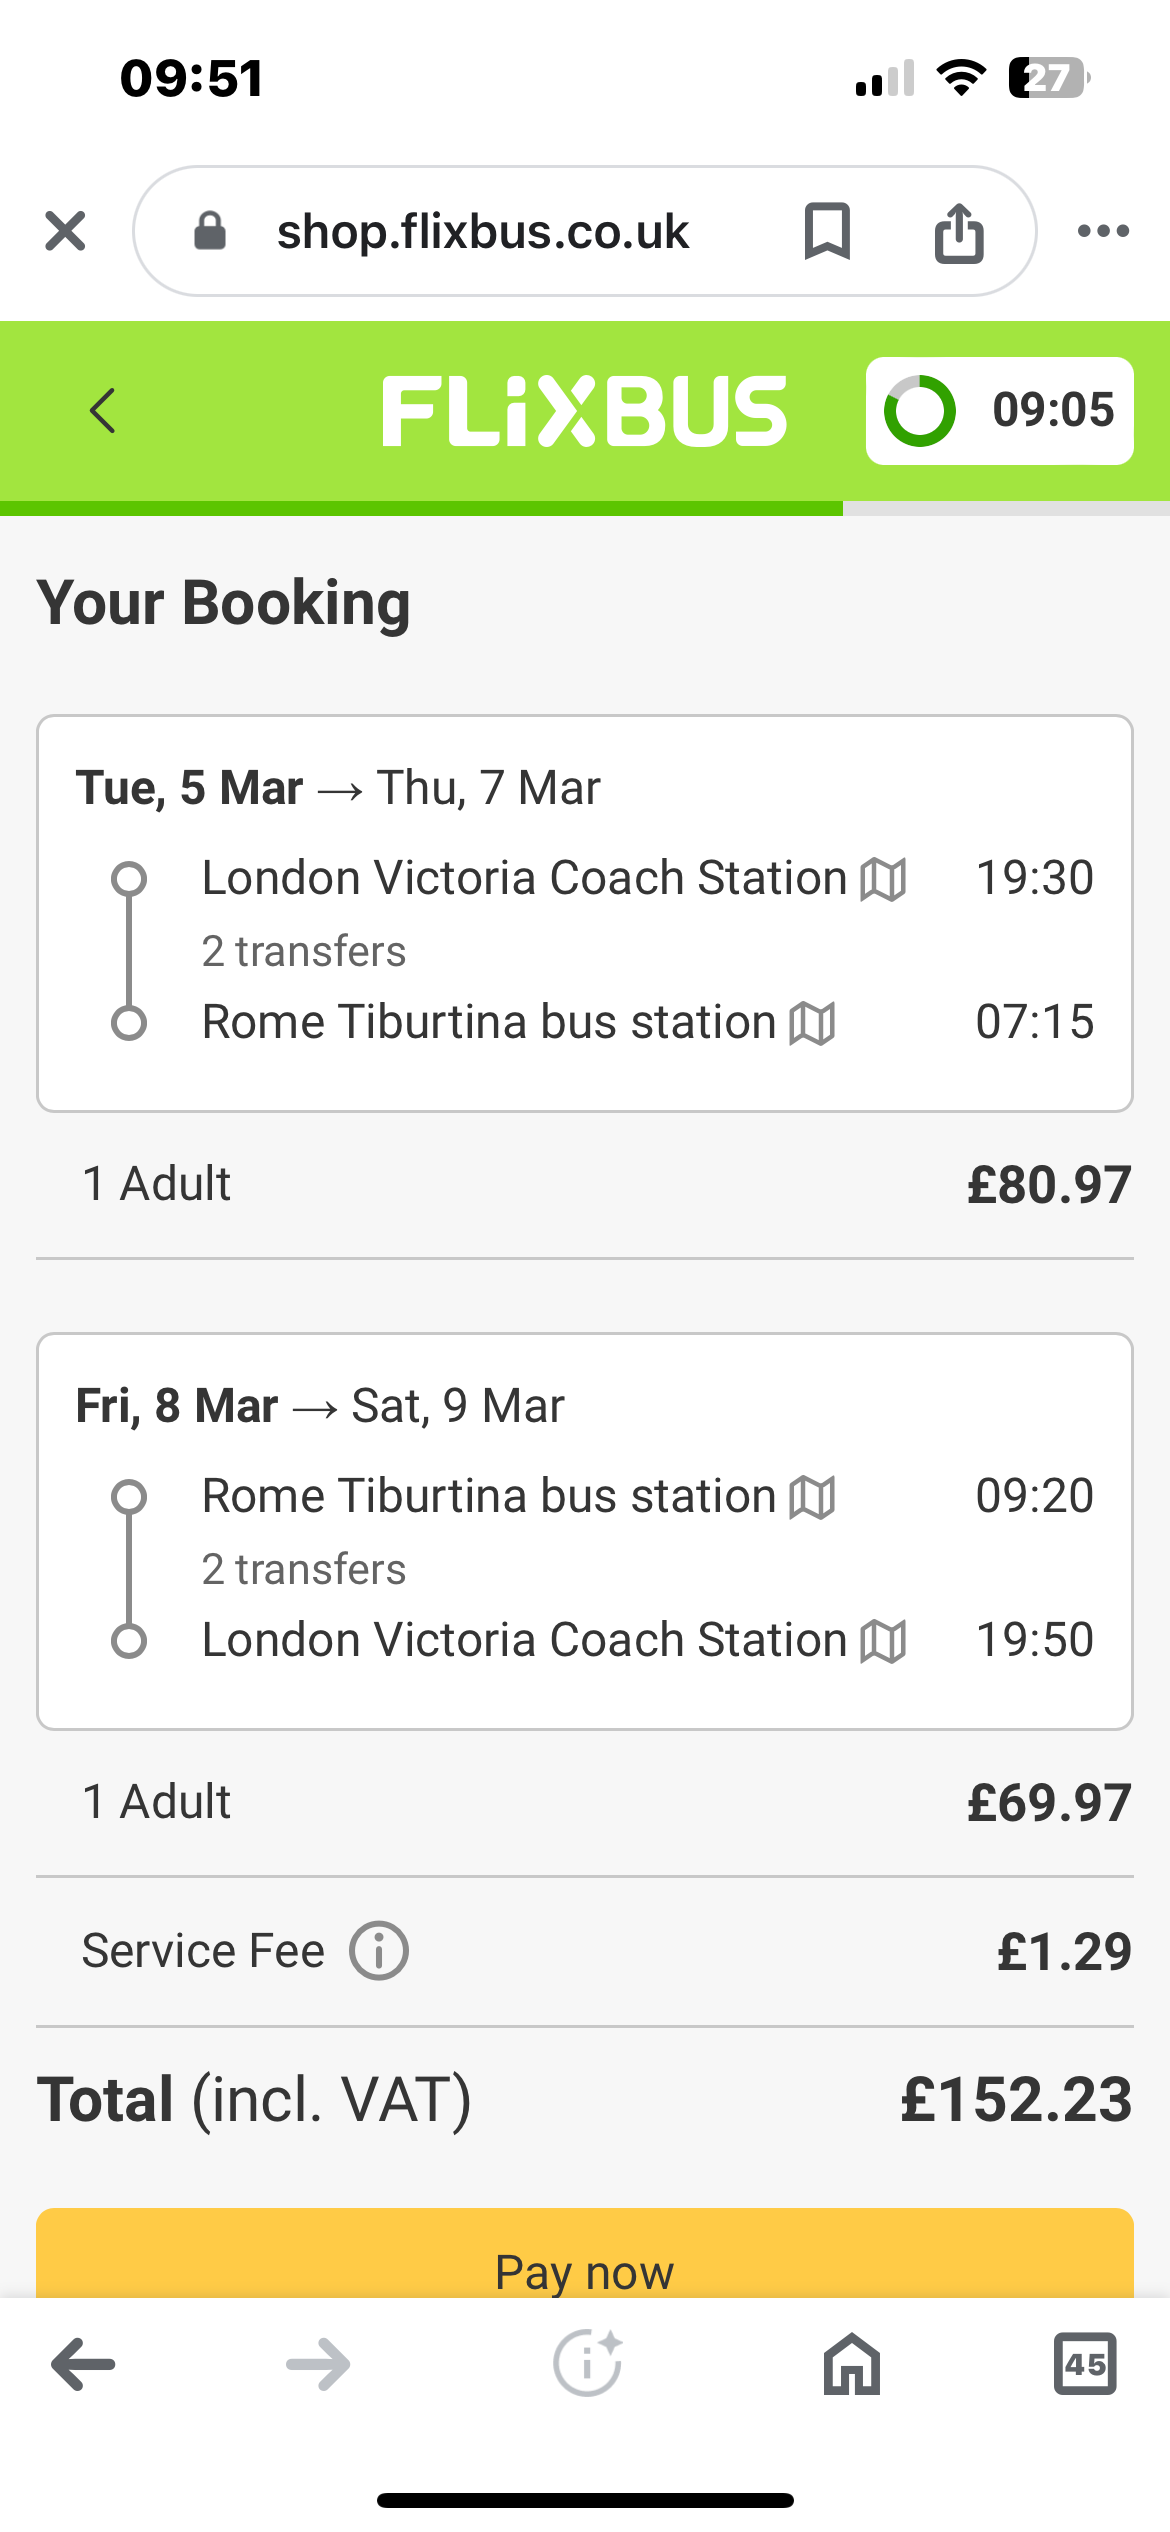Tap the shop.flixbus.co.uk address field
1170x2532 pixels.
click(483, 231)
